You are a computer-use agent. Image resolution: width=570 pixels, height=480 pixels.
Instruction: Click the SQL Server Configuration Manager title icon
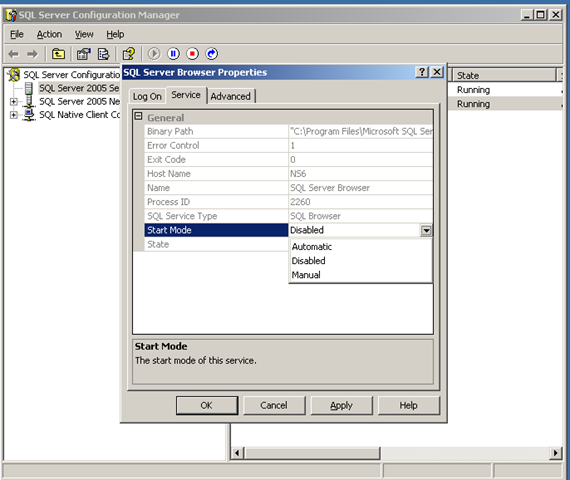(11, 15)
